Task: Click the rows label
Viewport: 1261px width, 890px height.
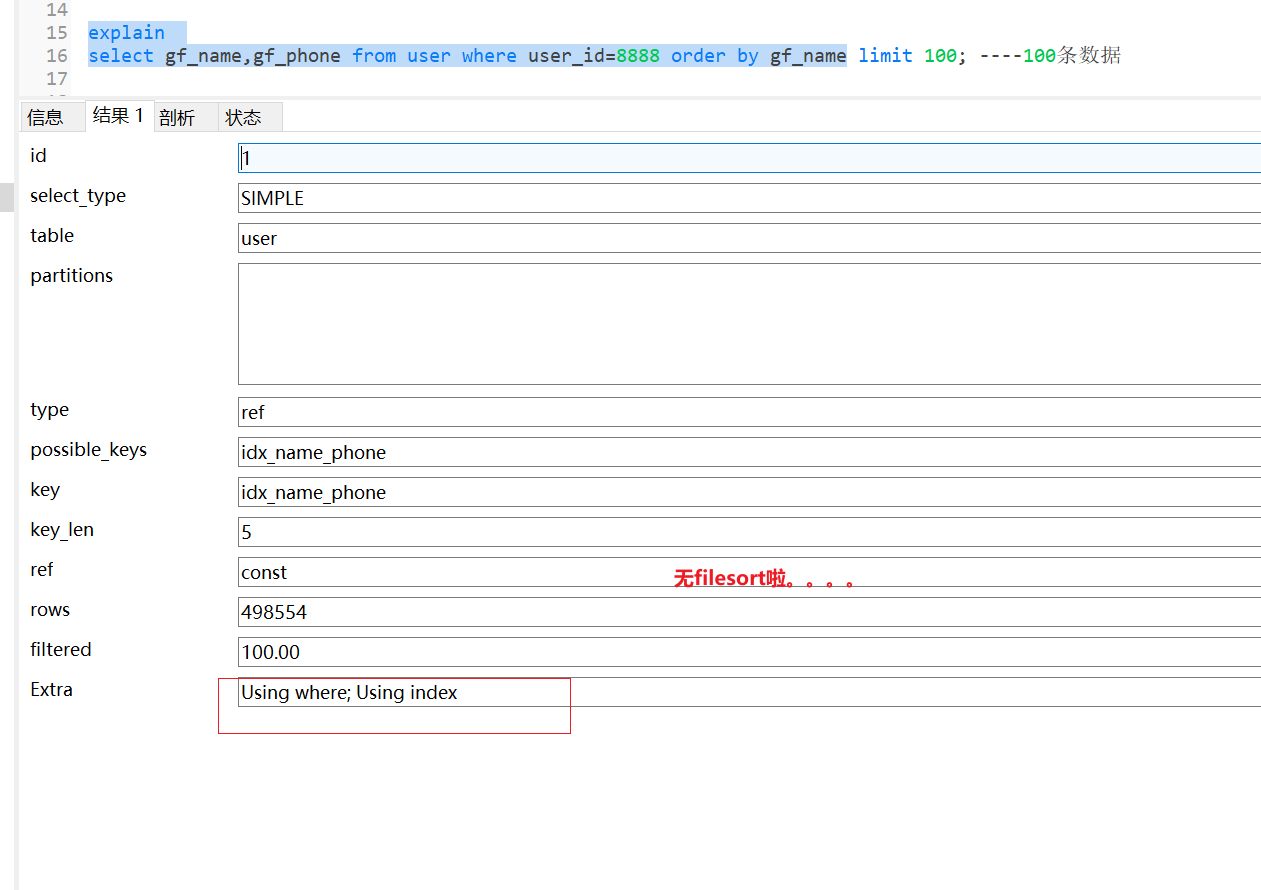Action: point(50,609)
